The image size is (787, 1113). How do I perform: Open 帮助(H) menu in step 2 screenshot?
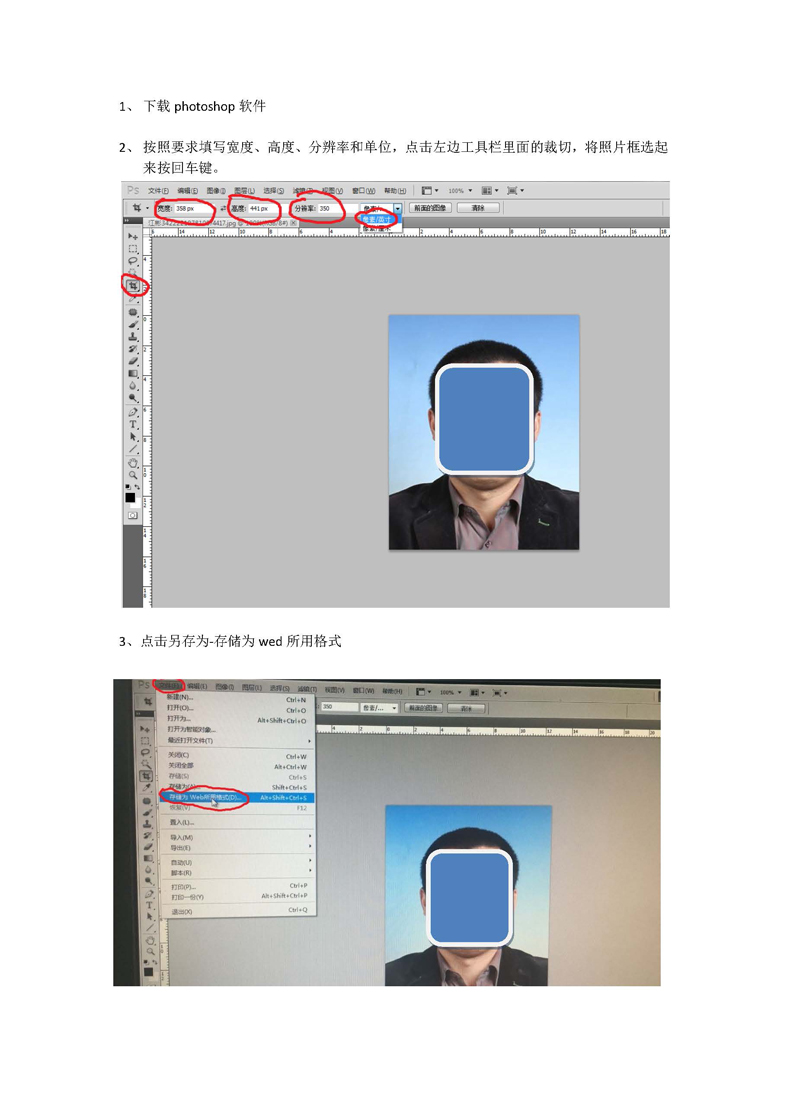click(395, 190)
